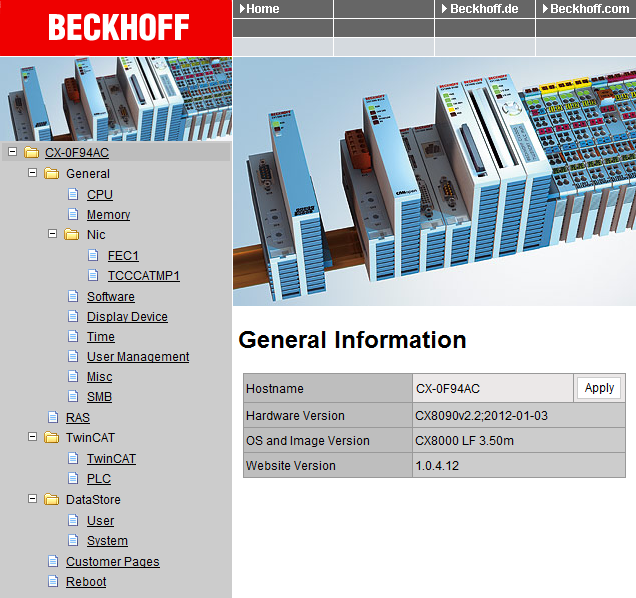Collapse the DataStore tree folder

tap(32, 499)
